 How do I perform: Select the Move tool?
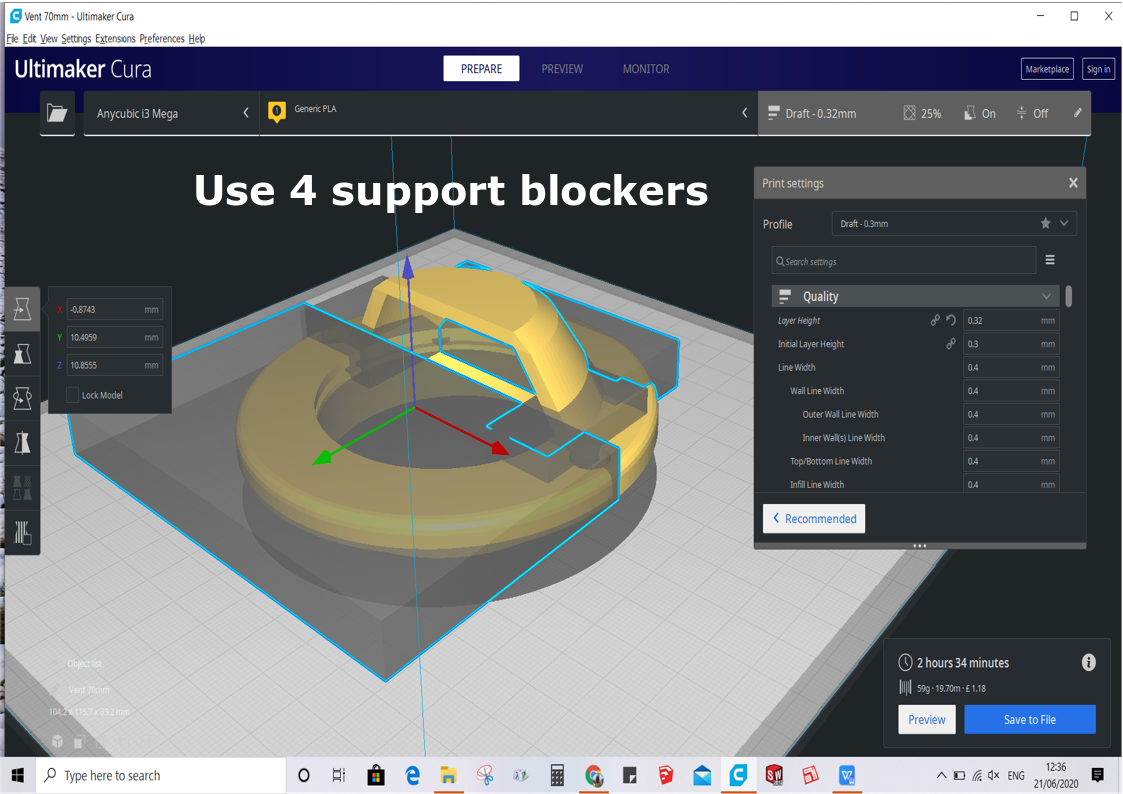(22, 309)
